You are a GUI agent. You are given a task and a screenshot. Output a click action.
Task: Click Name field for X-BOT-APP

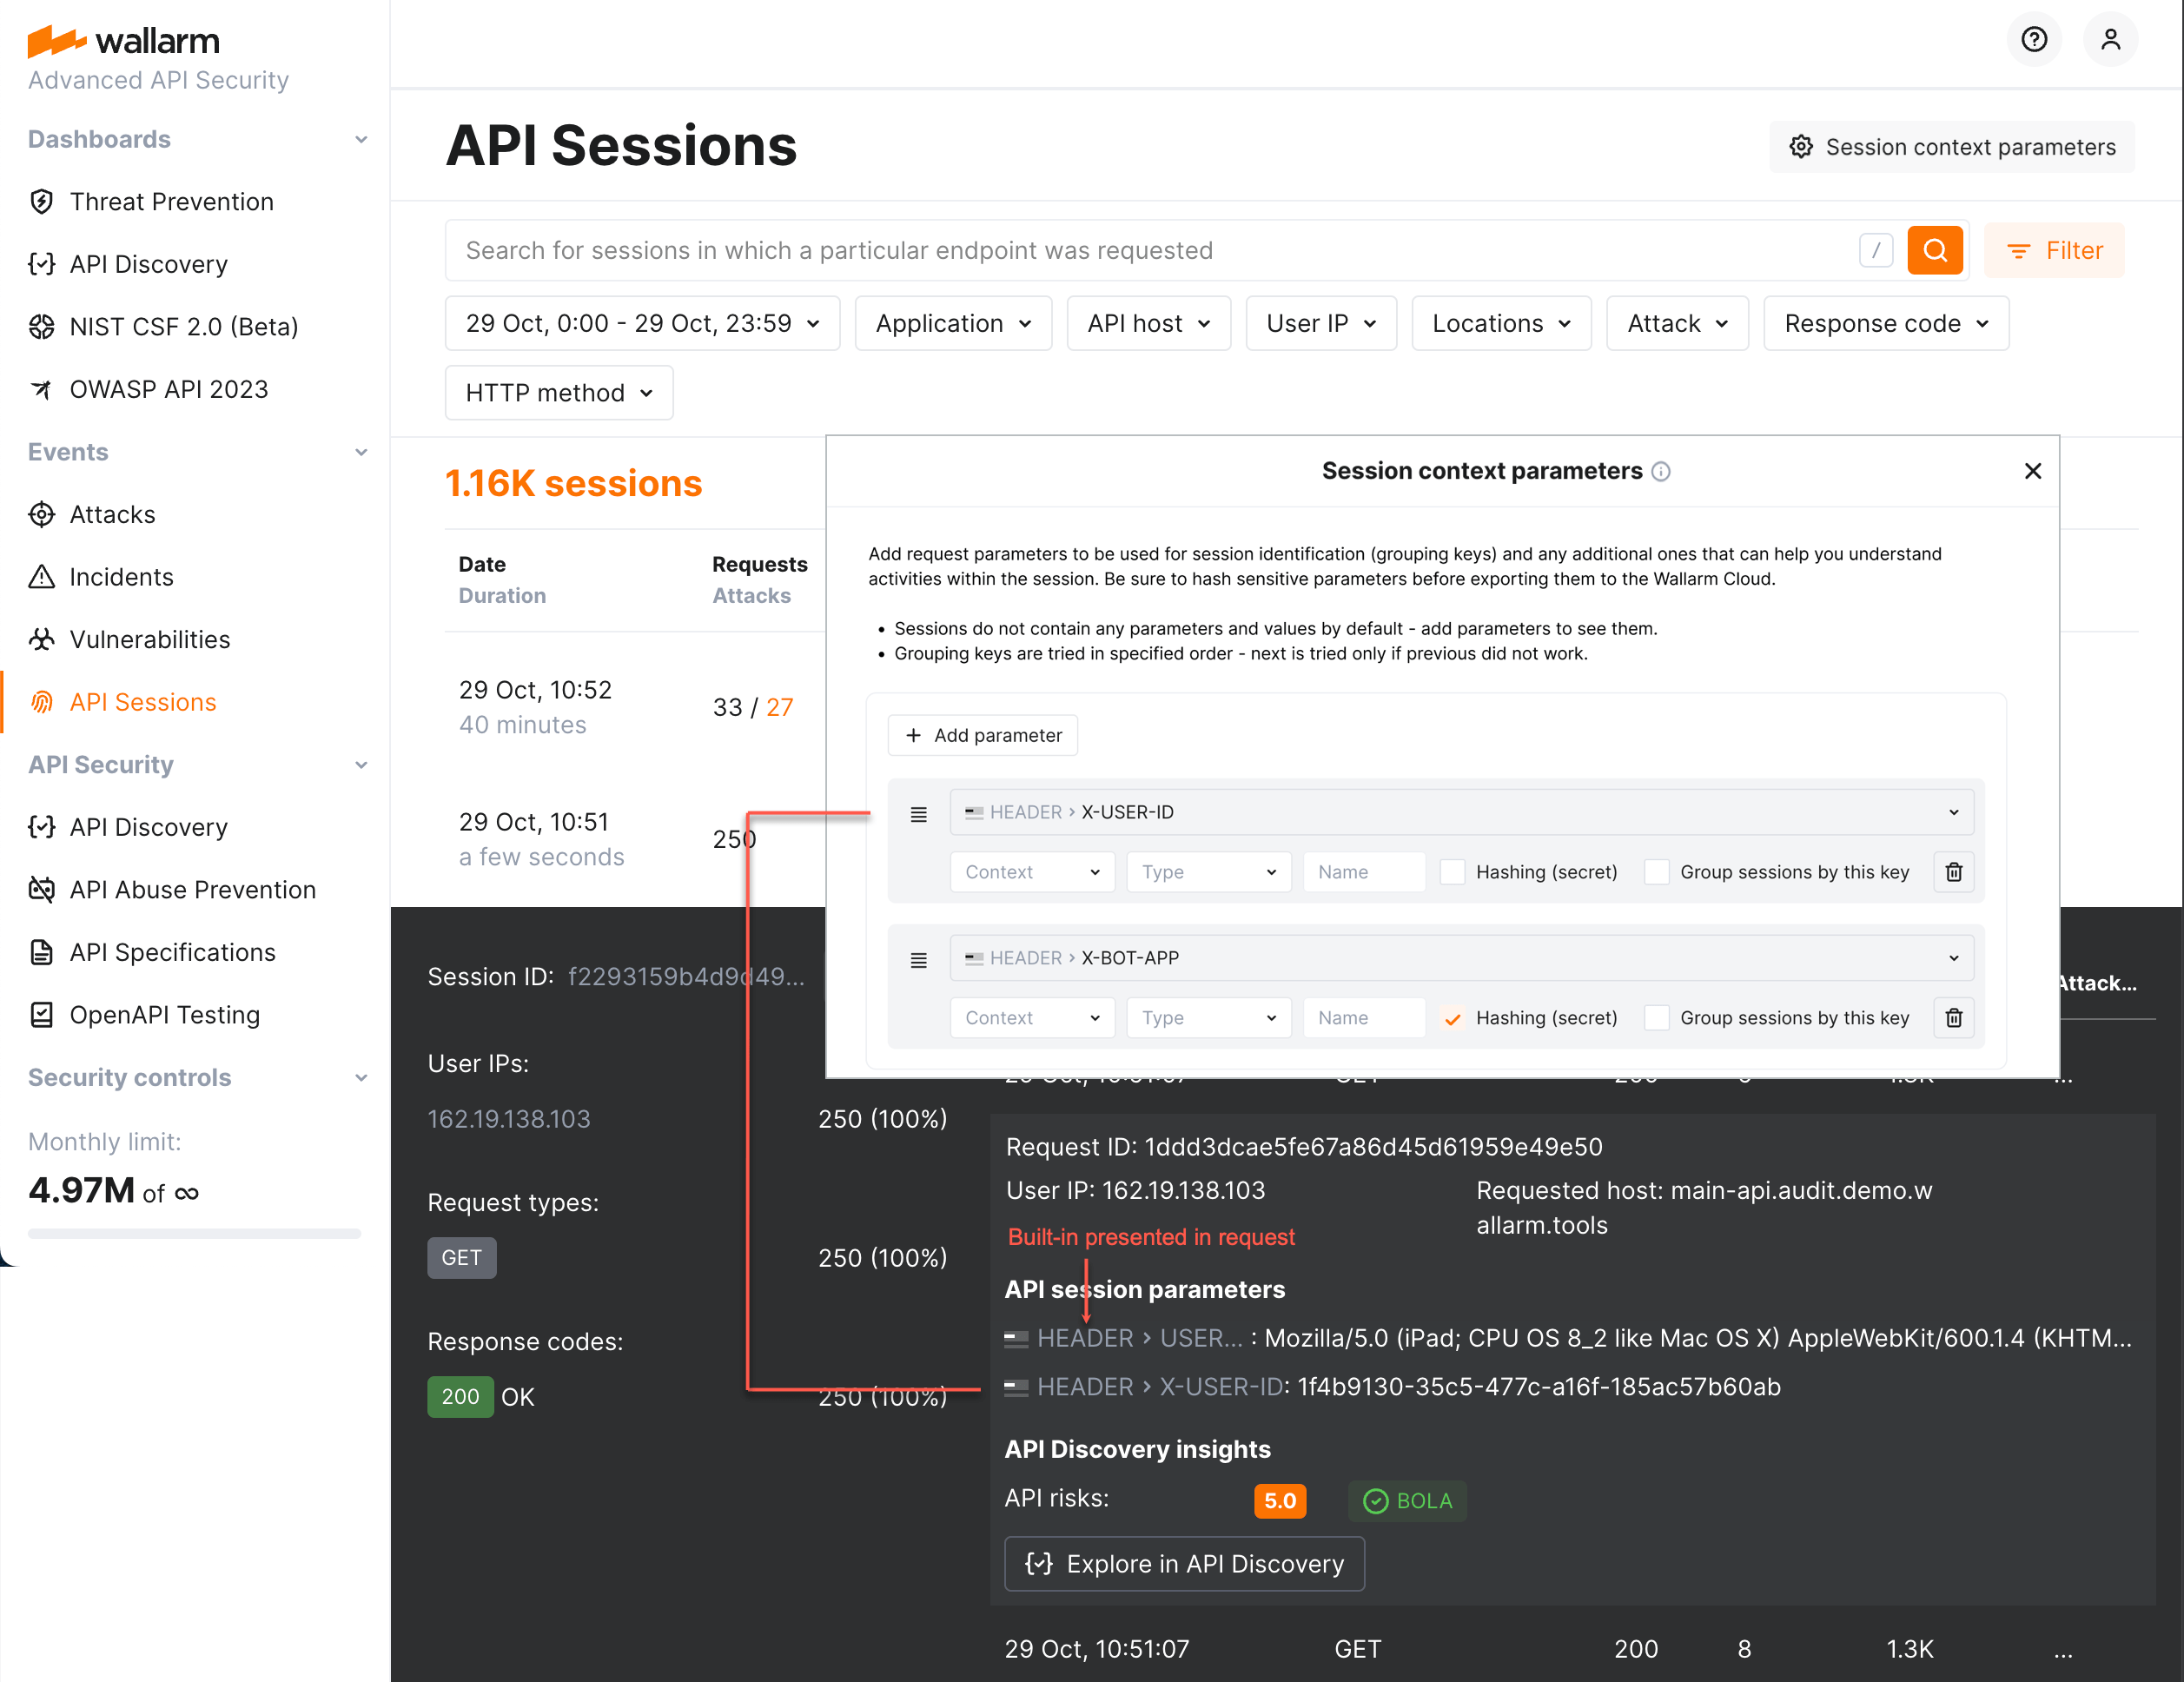(x=1363, y=1017)
